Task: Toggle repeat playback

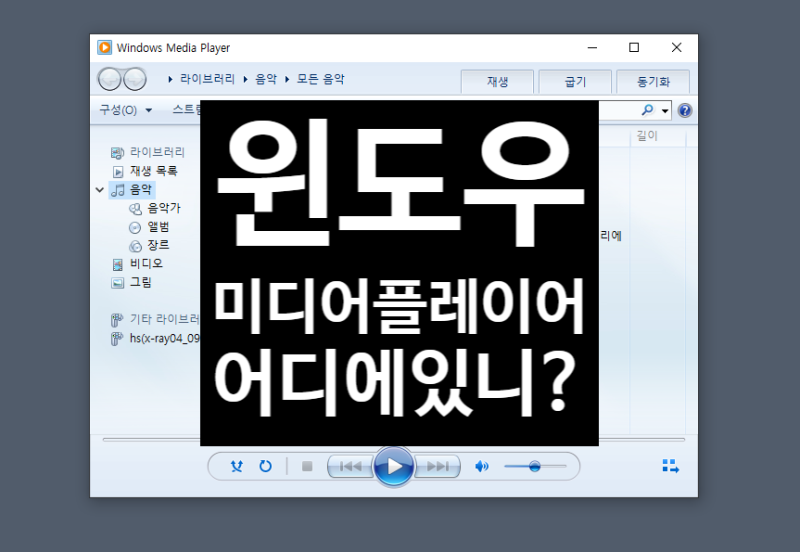Action: (265, 466)
